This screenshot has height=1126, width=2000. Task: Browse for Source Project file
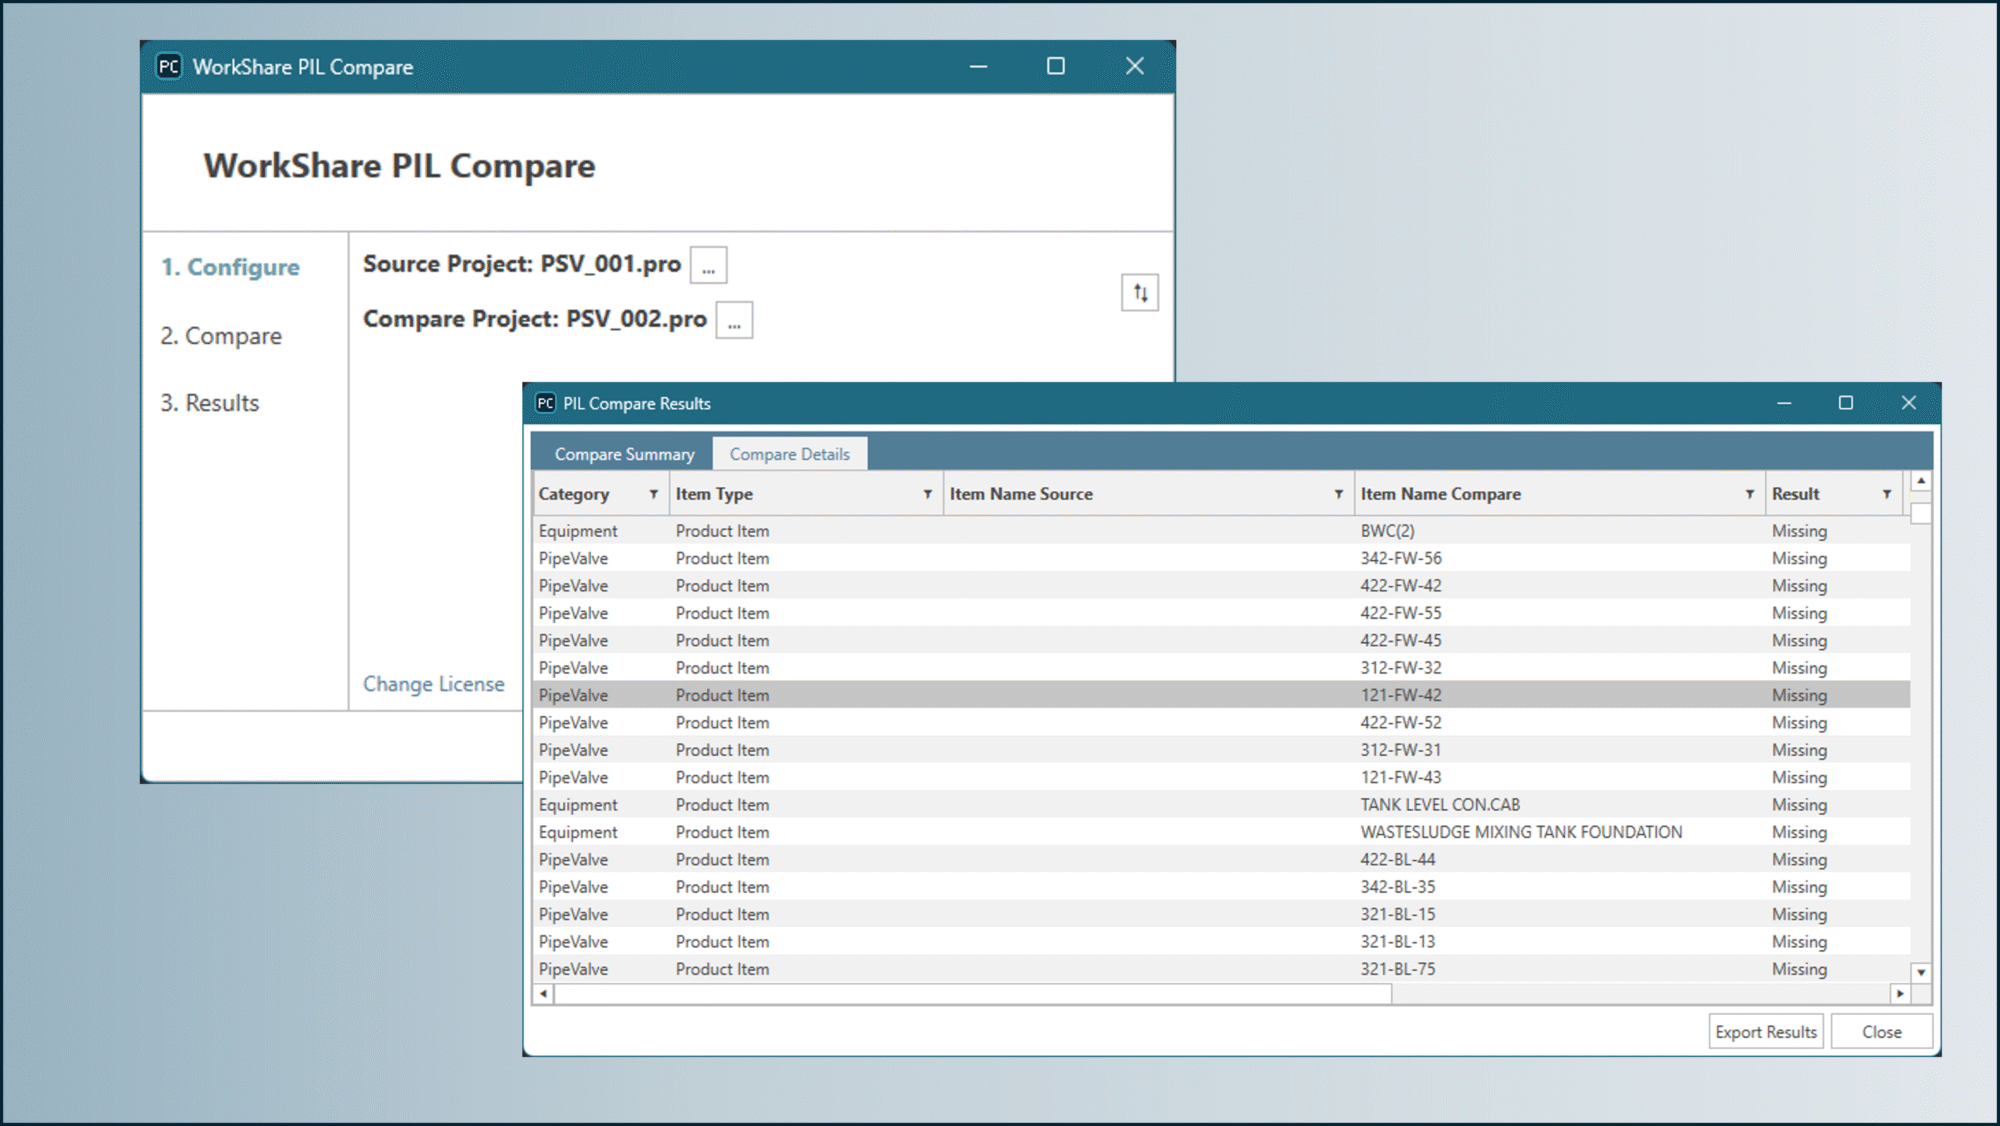(708, 266)
